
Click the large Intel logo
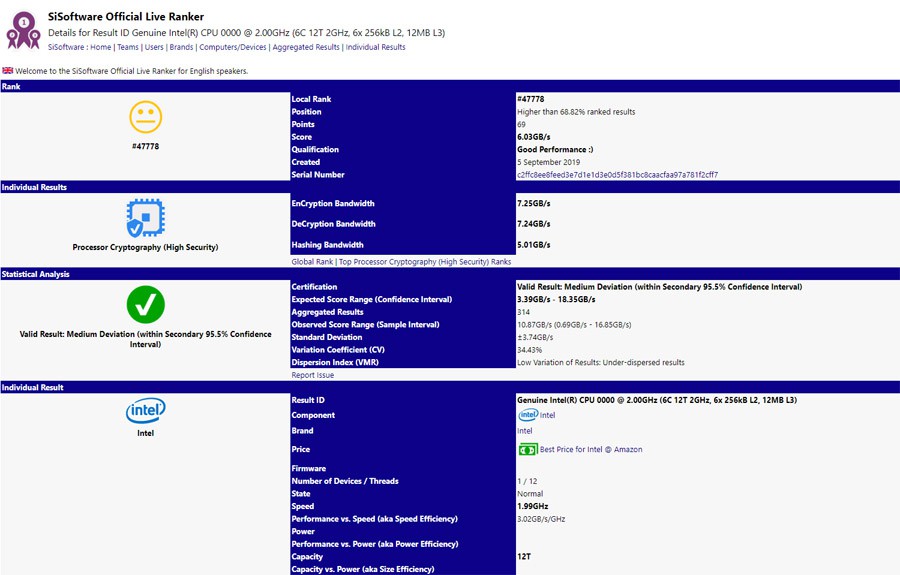pos(145,410)
